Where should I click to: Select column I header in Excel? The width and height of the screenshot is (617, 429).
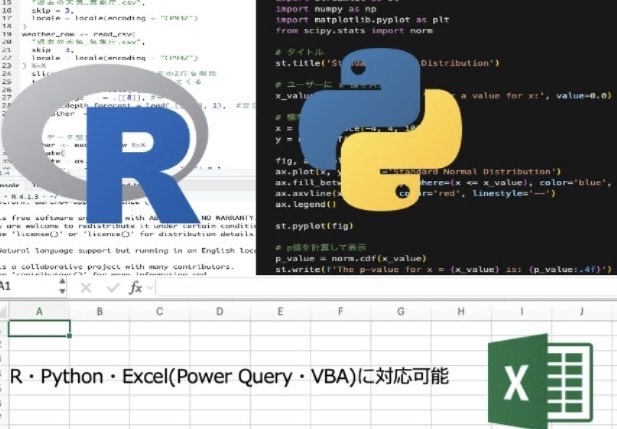[521, 311]
